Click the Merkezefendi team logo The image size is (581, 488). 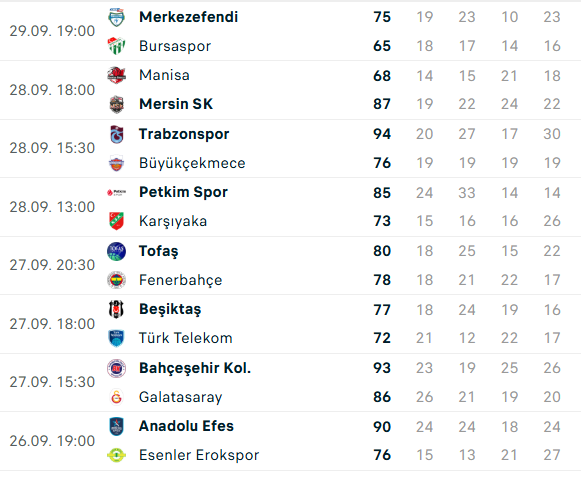click(116, 17)
